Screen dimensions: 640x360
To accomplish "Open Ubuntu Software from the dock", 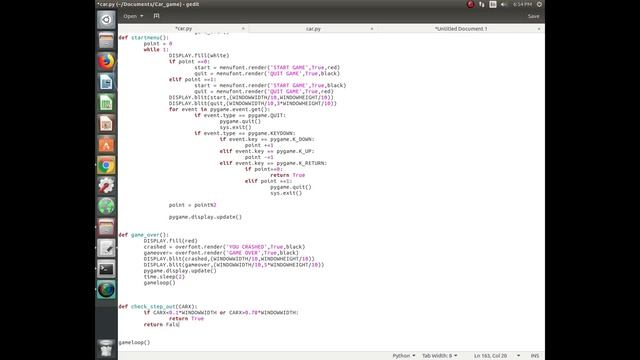I will coord(106,144).
